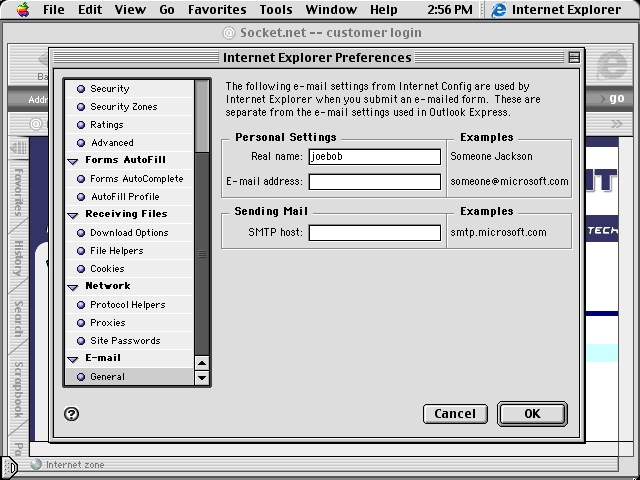The height and width of the screenshot is (480, 640).
Task: Open the Search tab in explorer bar
Action: [x=18, y=318]
